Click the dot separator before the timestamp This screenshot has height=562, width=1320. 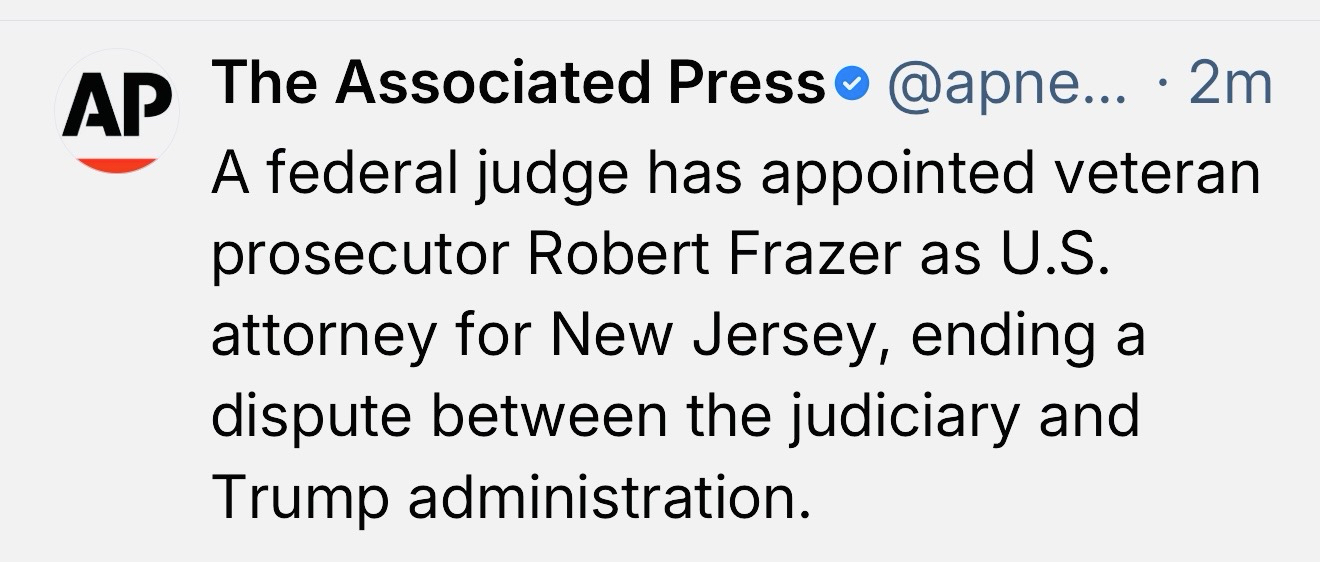pyautogui.click(x=1160, y=85)
